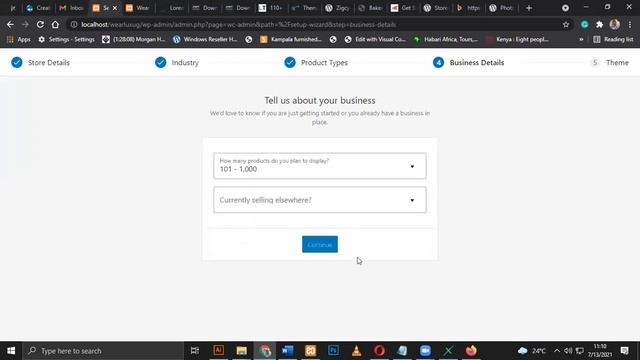
Task: Go to the Store Details step
Action: pyautogui.click(x=40, y=62)
